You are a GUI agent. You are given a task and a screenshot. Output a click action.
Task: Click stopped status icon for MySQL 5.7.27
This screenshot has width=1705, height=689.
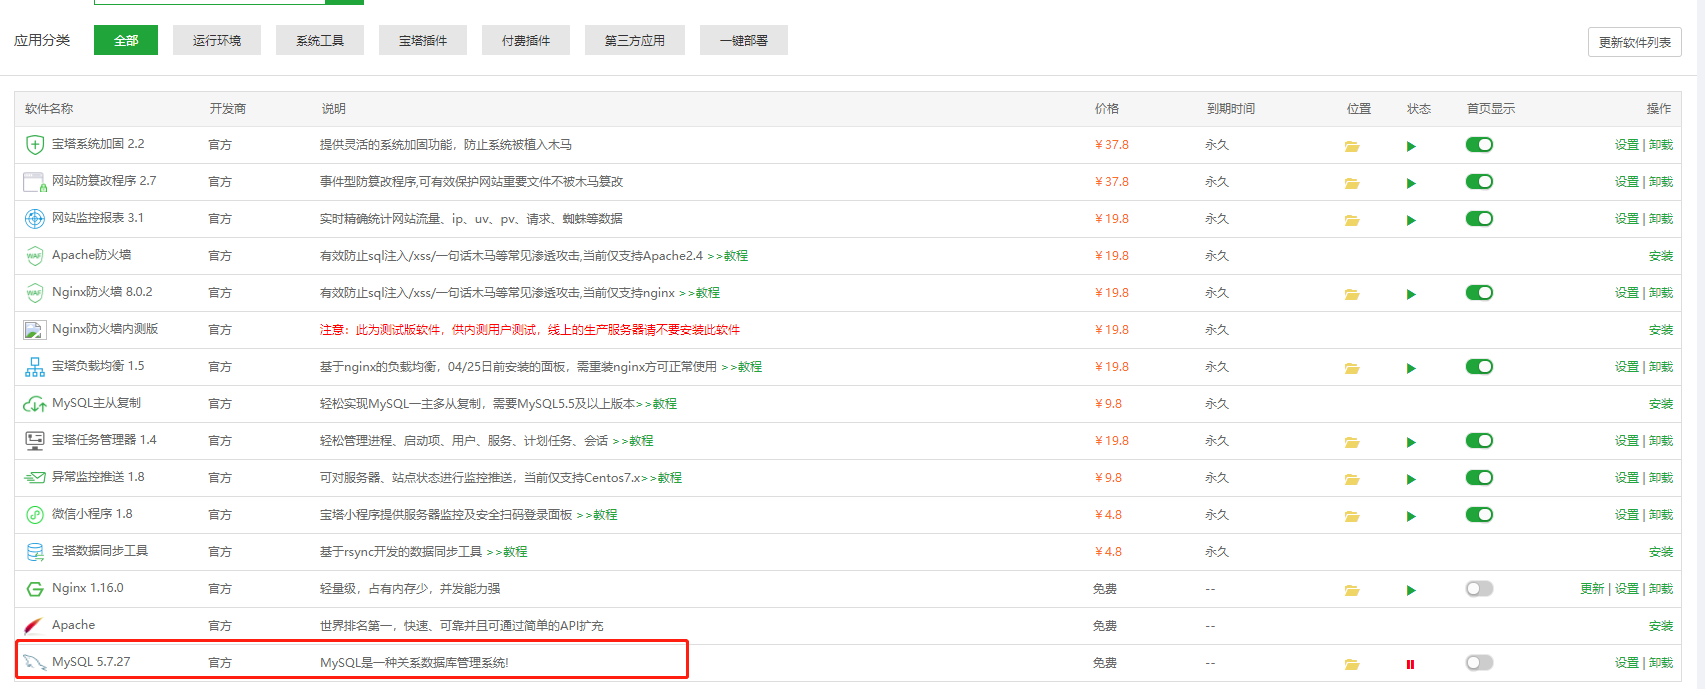(x=1410, y=664)
